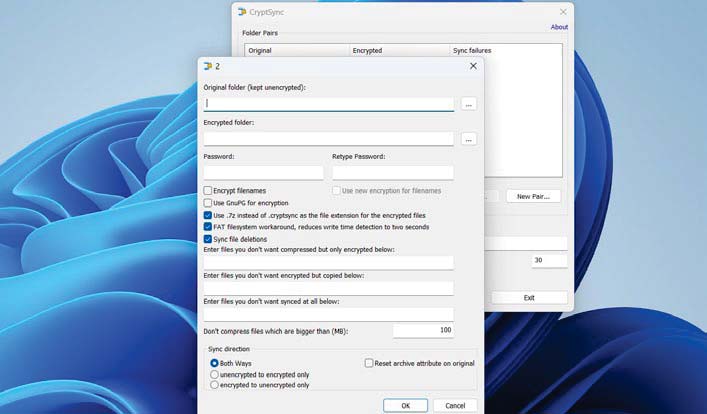This screenshot has height=414, width=707.
Task: Click the don't sync files at all field
Action: [x=329, y=315]
